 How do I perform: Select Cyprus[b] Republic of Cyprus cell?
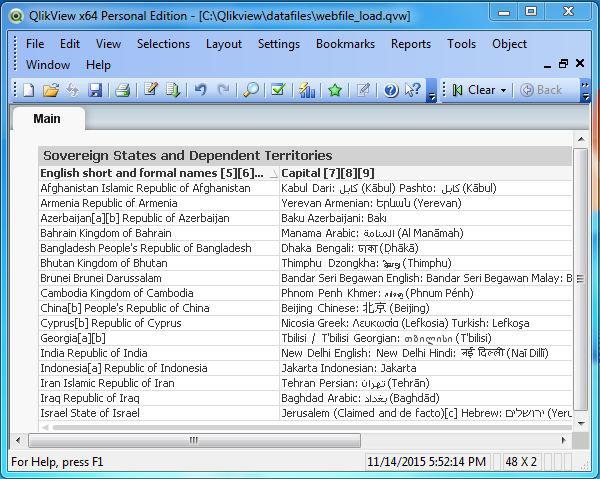[x=159, y=323]
